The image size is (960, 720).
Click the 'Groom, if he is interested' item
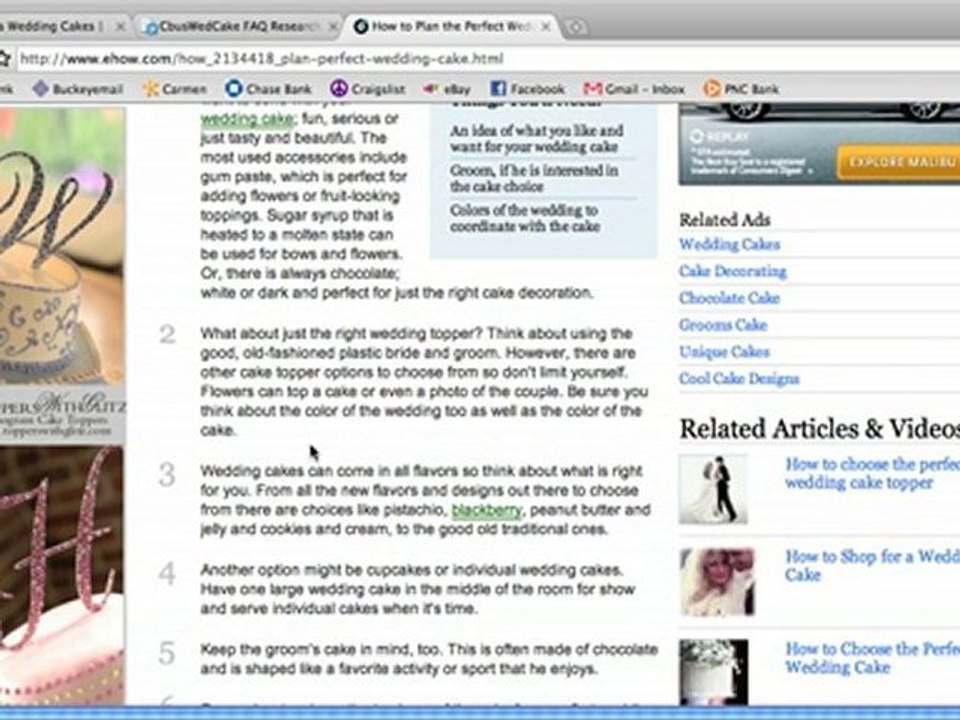(x=534, y=178)
